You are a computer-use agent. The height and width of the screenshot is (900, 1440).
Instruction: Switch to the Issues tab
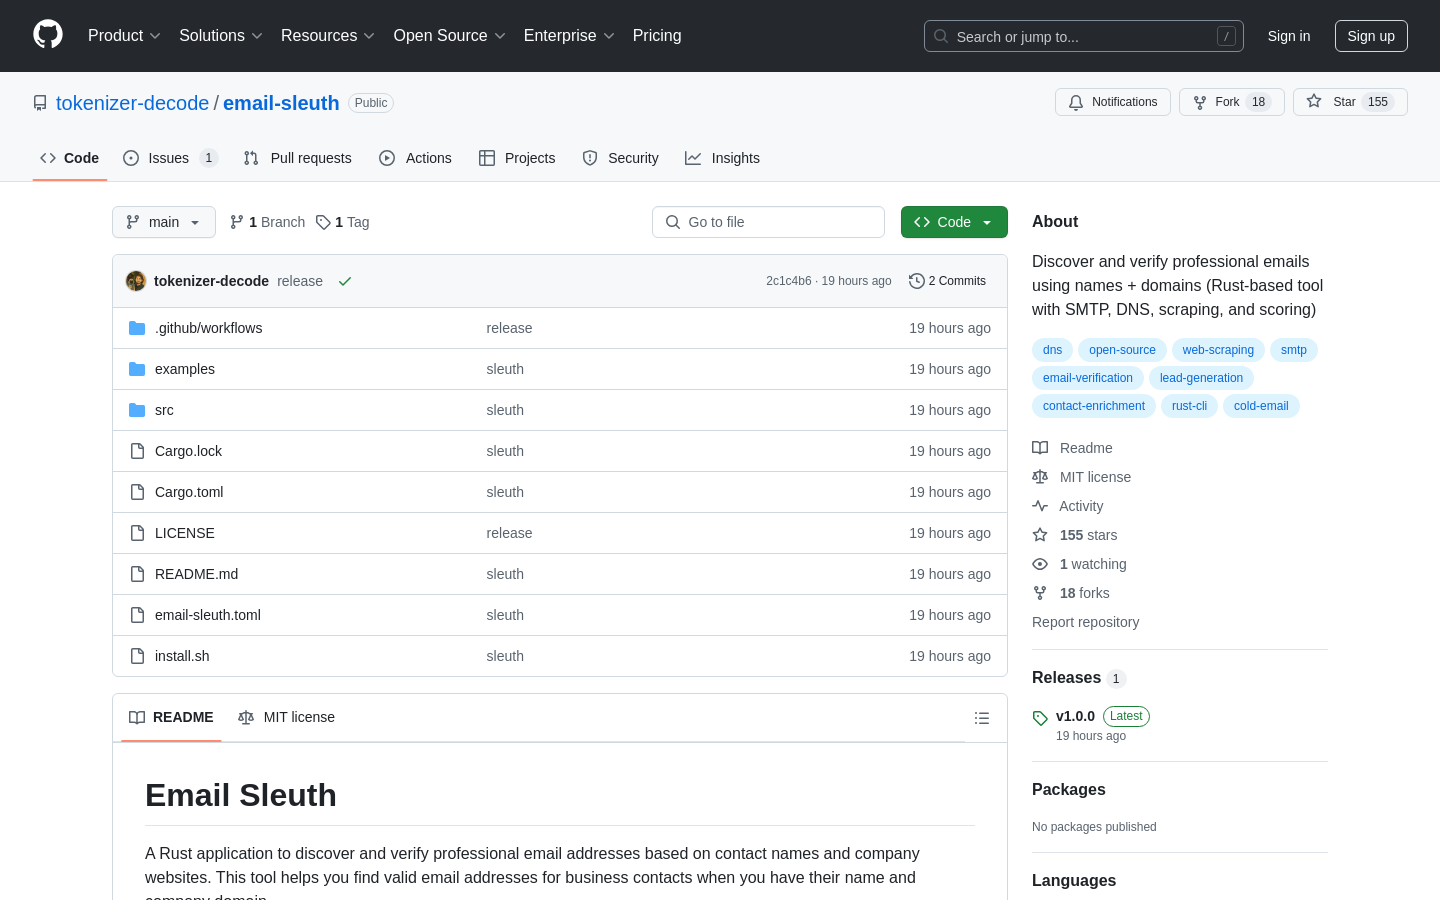[170, 158]
